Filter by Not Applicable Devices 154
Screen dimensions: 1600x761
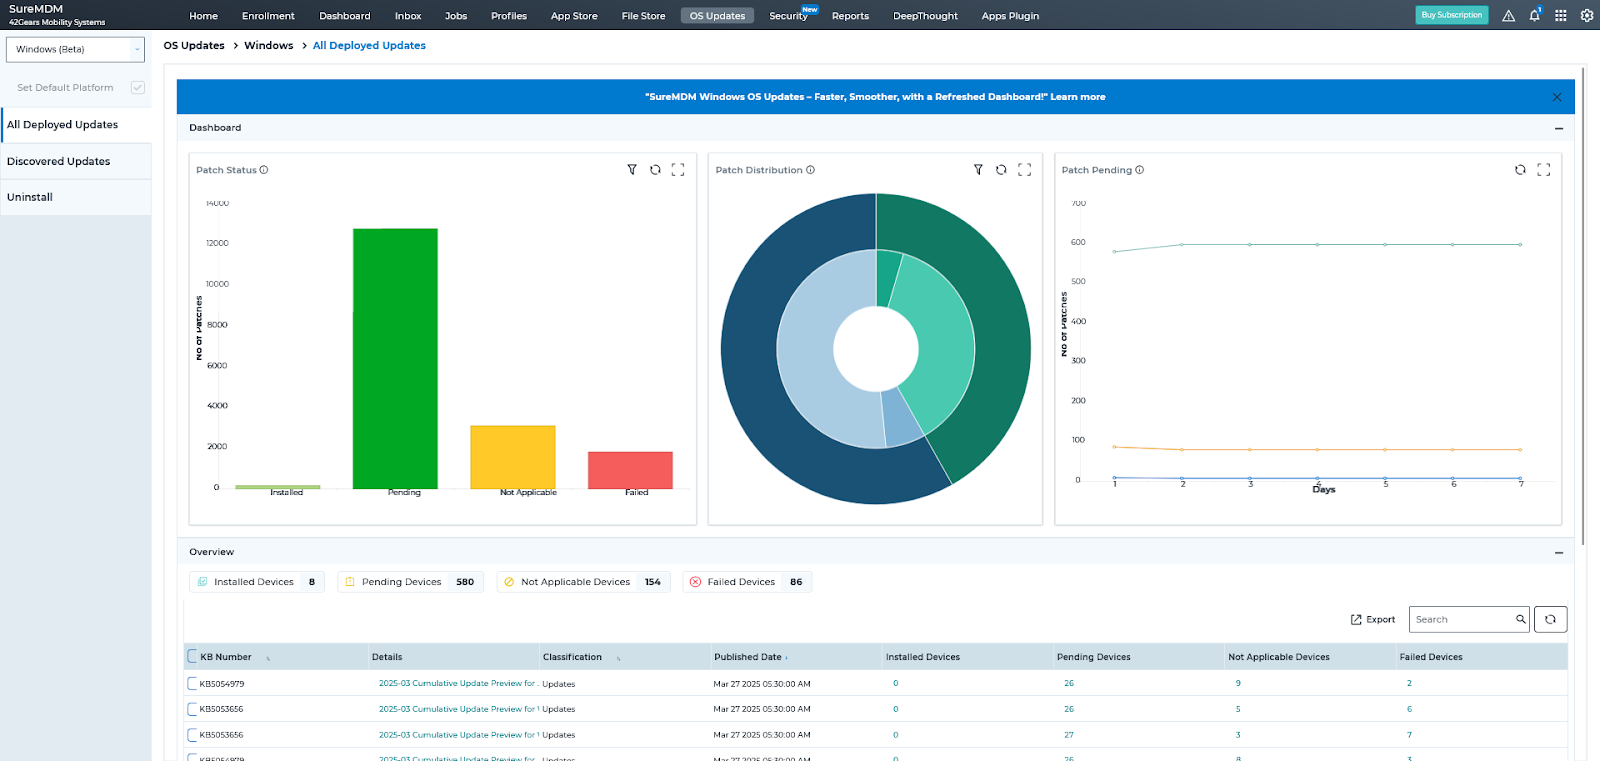[584, 582]
